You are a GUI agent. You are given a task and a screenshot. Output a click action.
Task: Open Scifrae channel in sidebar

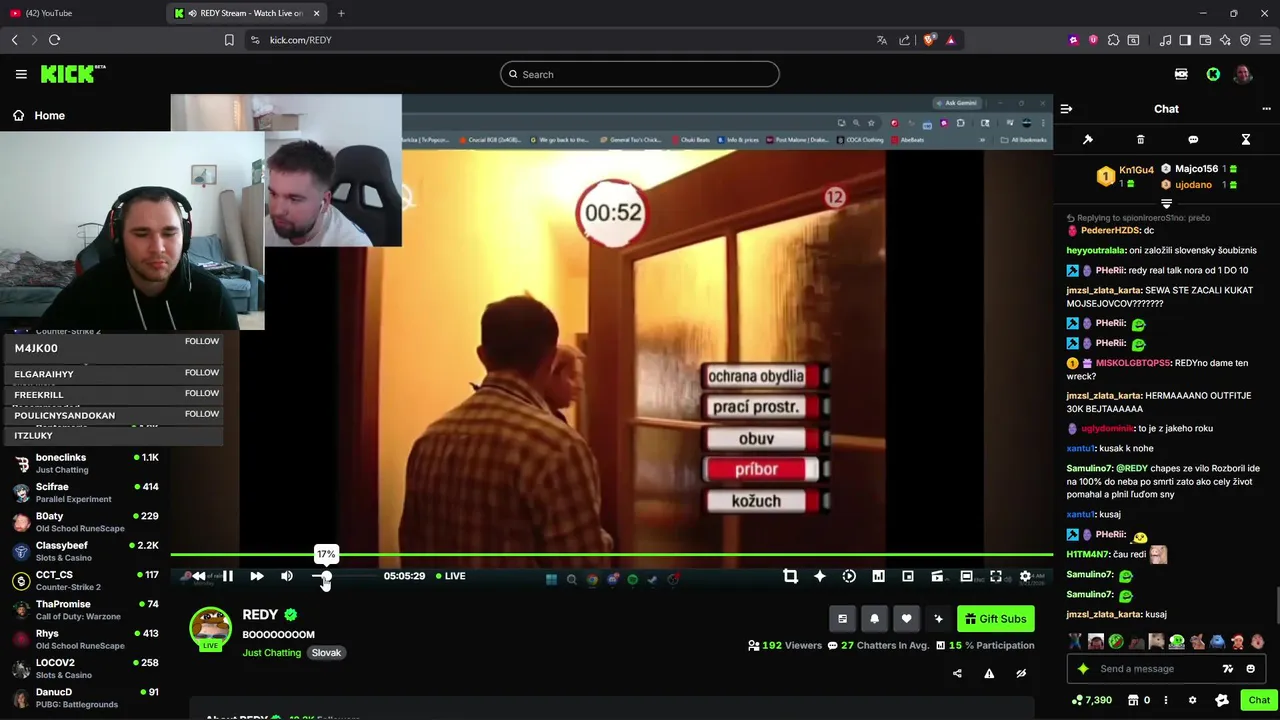point(85,492)
